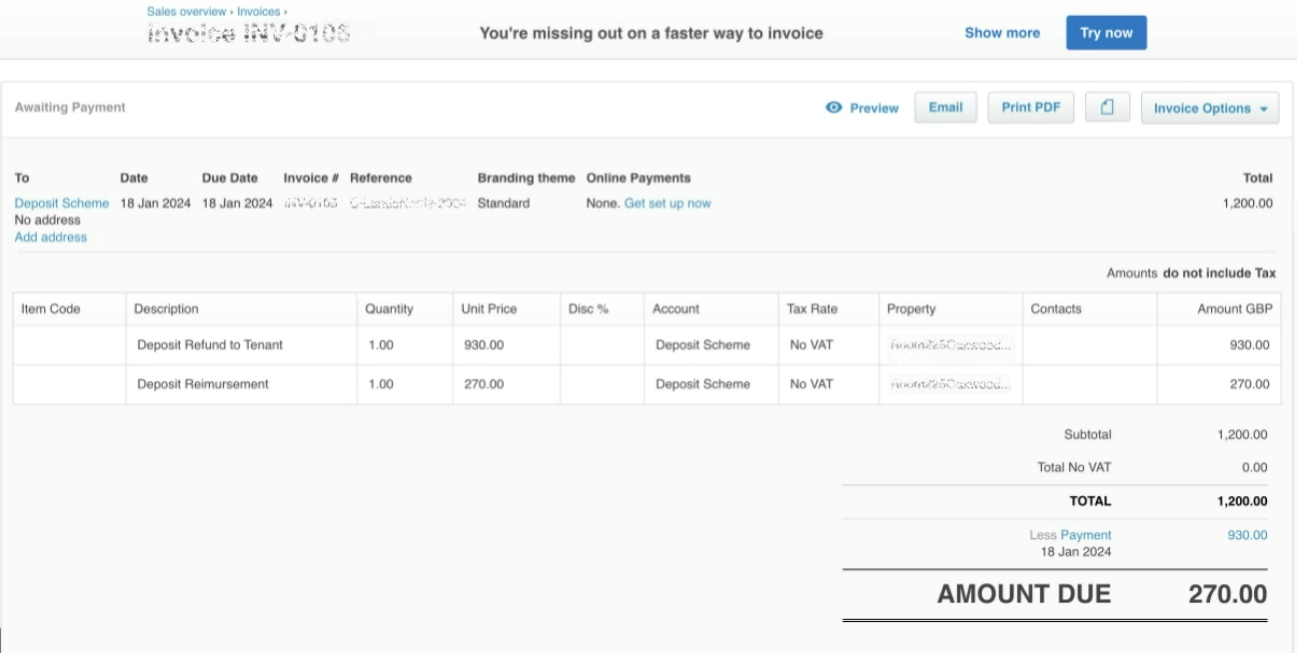
Task: Open the Invoice Options dropdown
Action: pos(1209,107)
